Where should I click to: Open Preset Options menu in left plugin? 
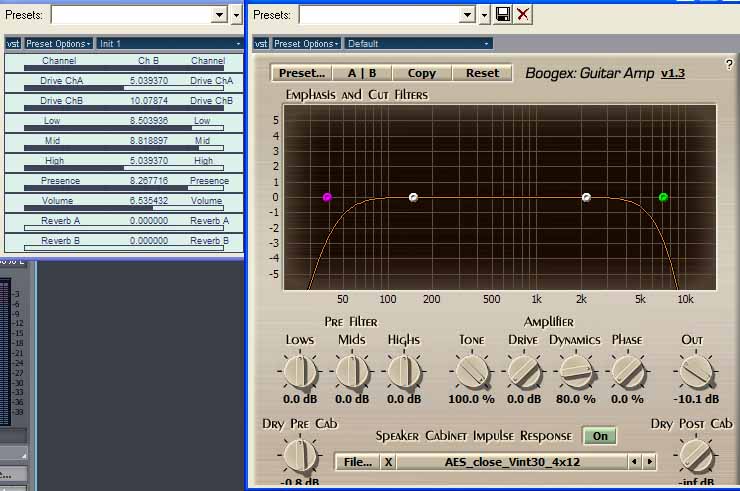pos(58,43)
